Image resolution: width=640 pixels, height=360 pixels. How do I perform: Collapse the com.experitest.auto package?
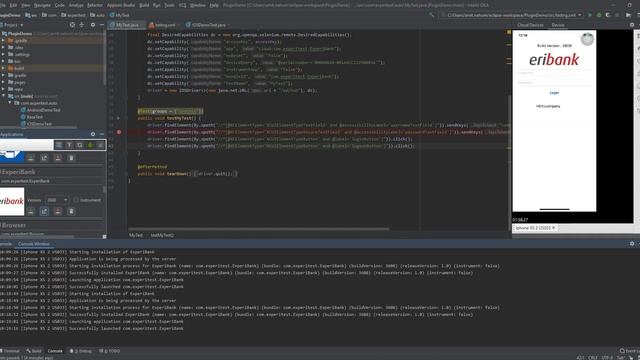pyautogui.click(x=10, y=103)
